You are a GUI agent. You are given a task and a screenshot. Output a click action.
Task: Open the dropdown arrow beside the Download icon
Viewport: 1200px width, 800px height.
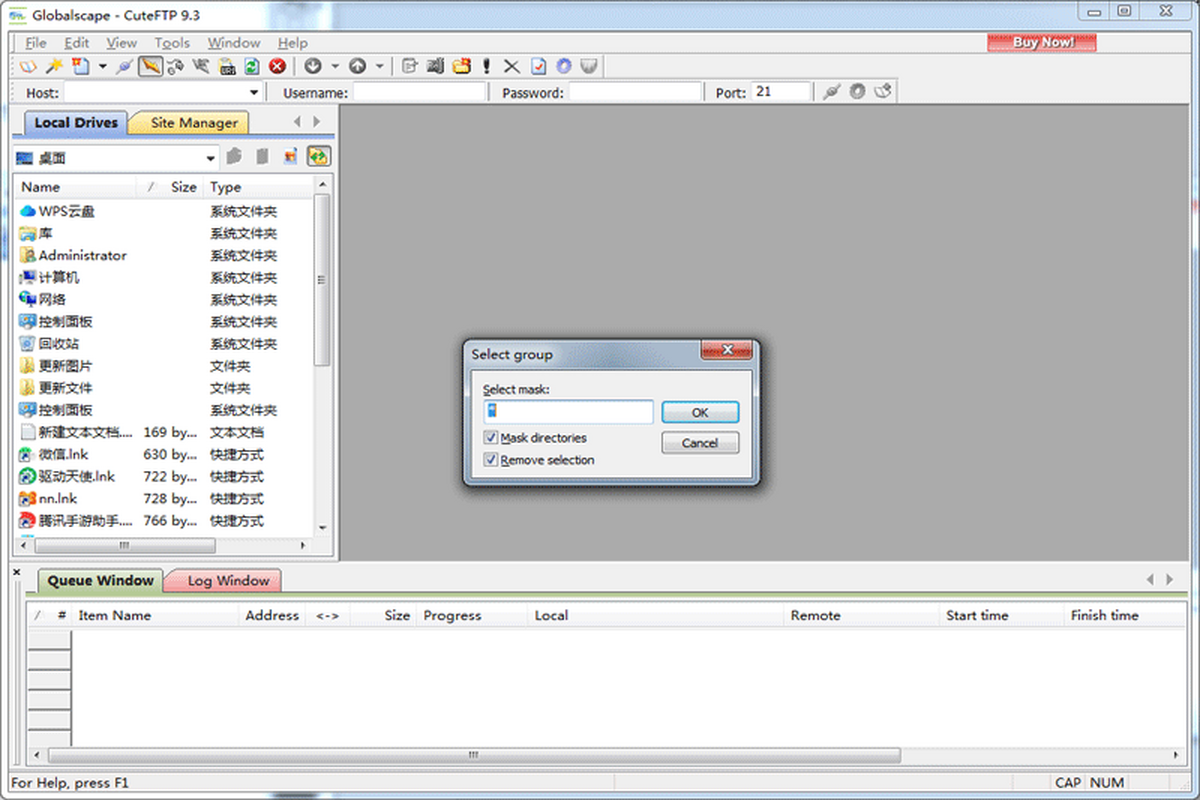click(335, 67)
